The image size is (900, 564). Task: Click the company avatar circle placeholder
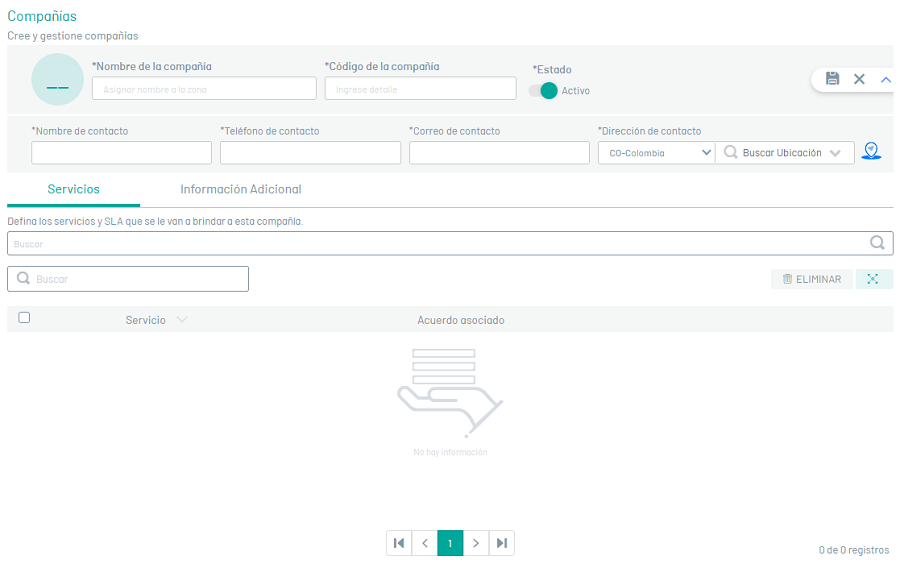(58, 80)
